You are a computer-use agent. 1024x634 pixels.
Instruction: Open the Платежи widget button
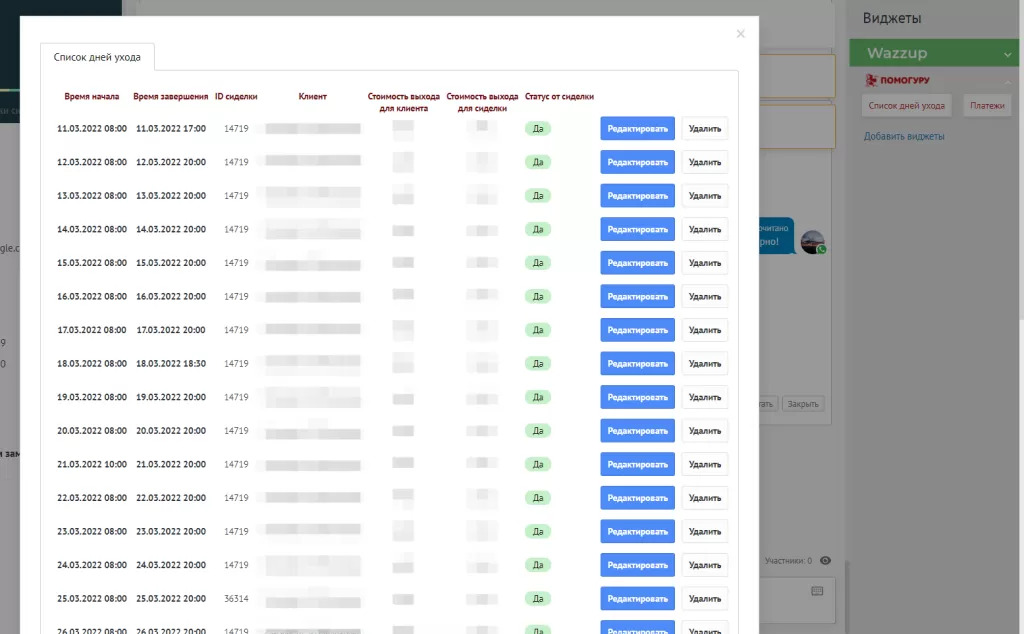coord(987,106)
